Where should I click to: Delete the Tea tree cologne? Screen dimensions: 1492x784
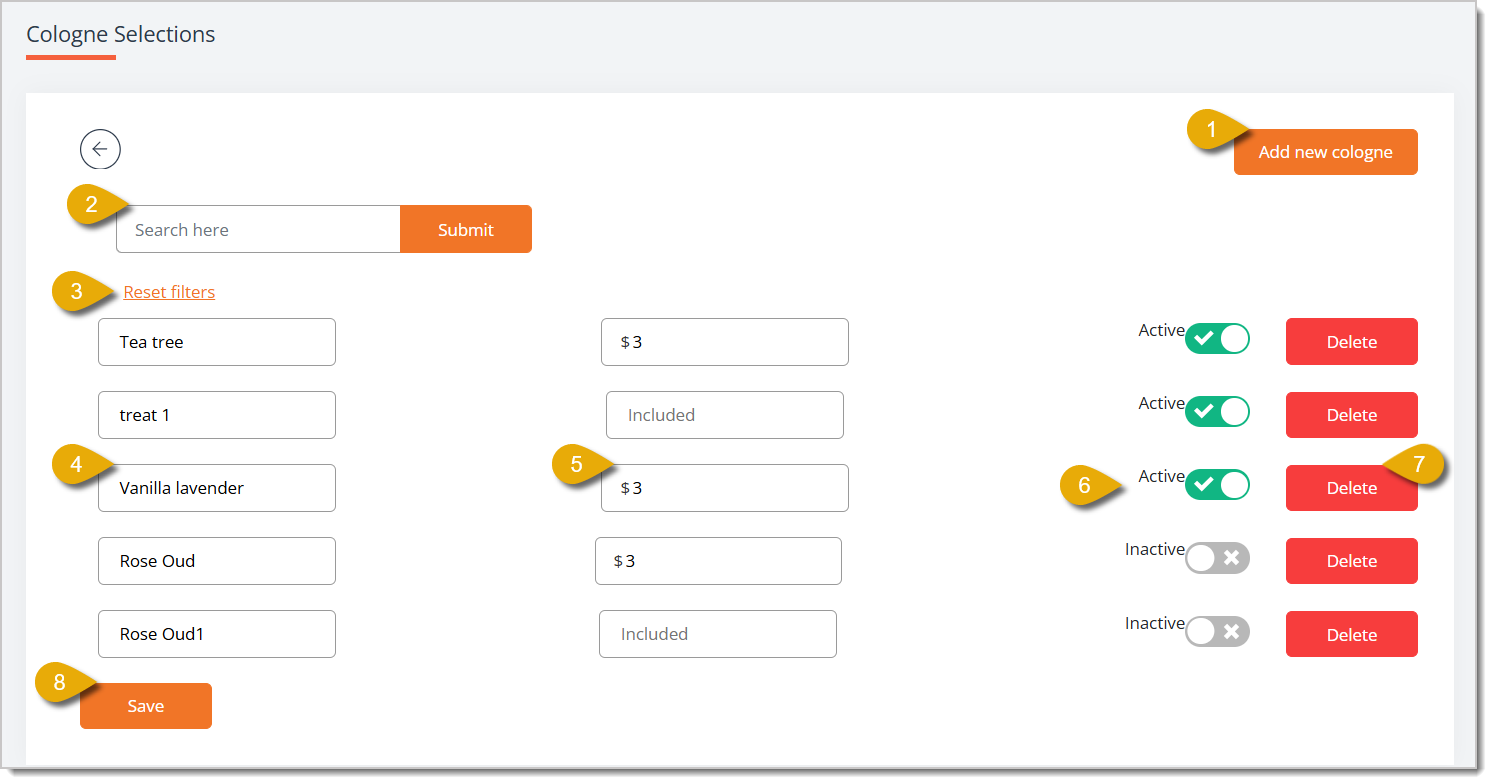coord(1352,342)
